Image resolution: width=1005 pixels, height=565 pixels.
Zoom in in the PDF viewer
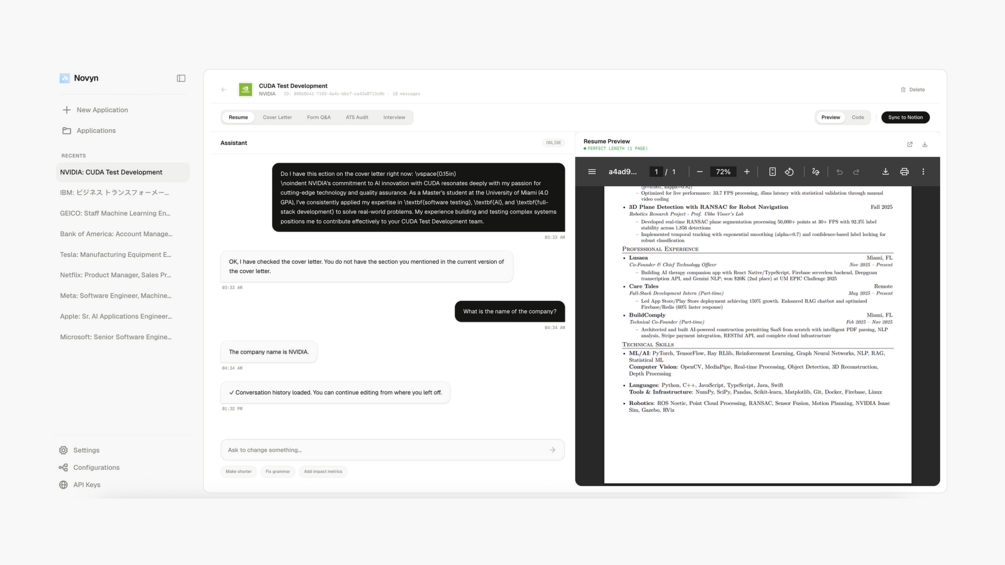click(x=747, y=172)
